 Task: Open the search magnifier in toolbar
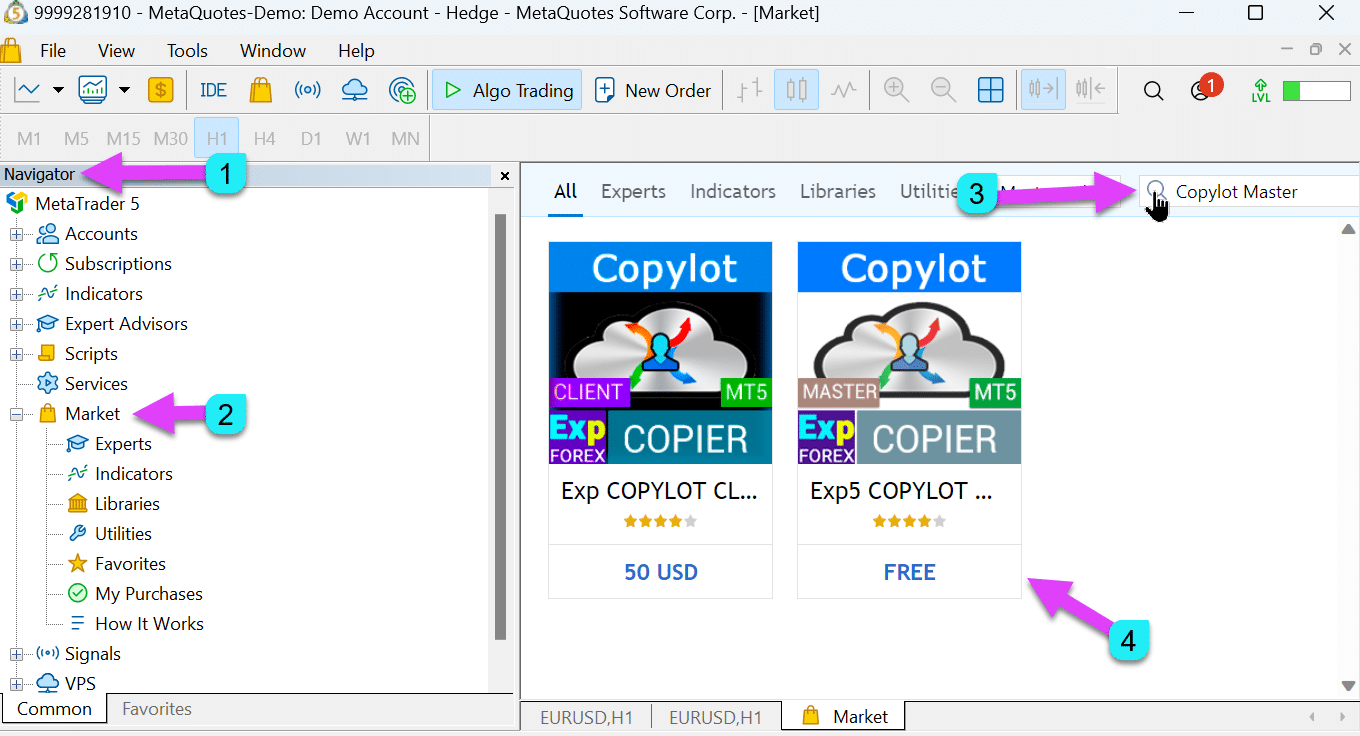[x=1153, y=91]
